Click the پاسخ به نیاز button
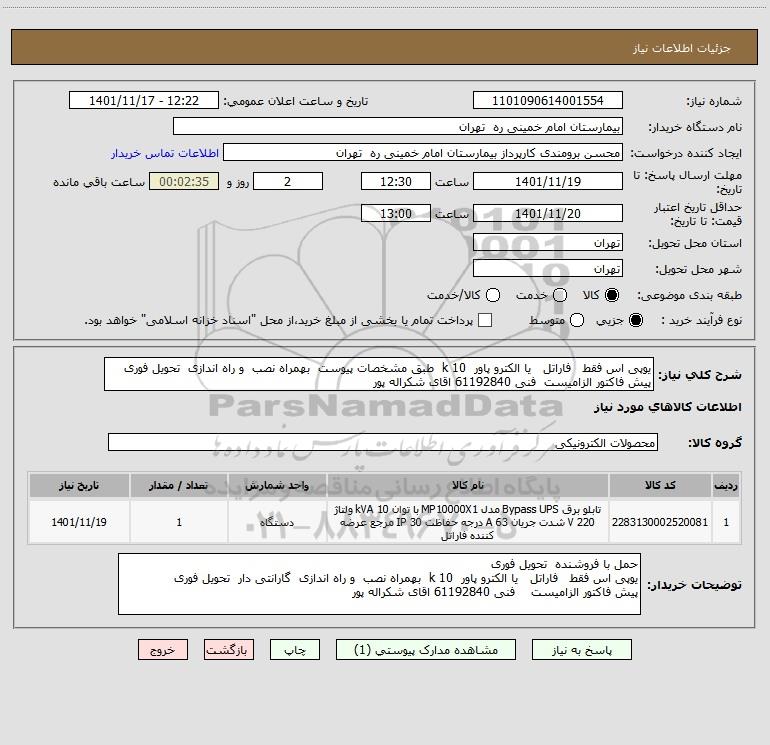This screenshot has width=770, height=745. coord(581,650)
